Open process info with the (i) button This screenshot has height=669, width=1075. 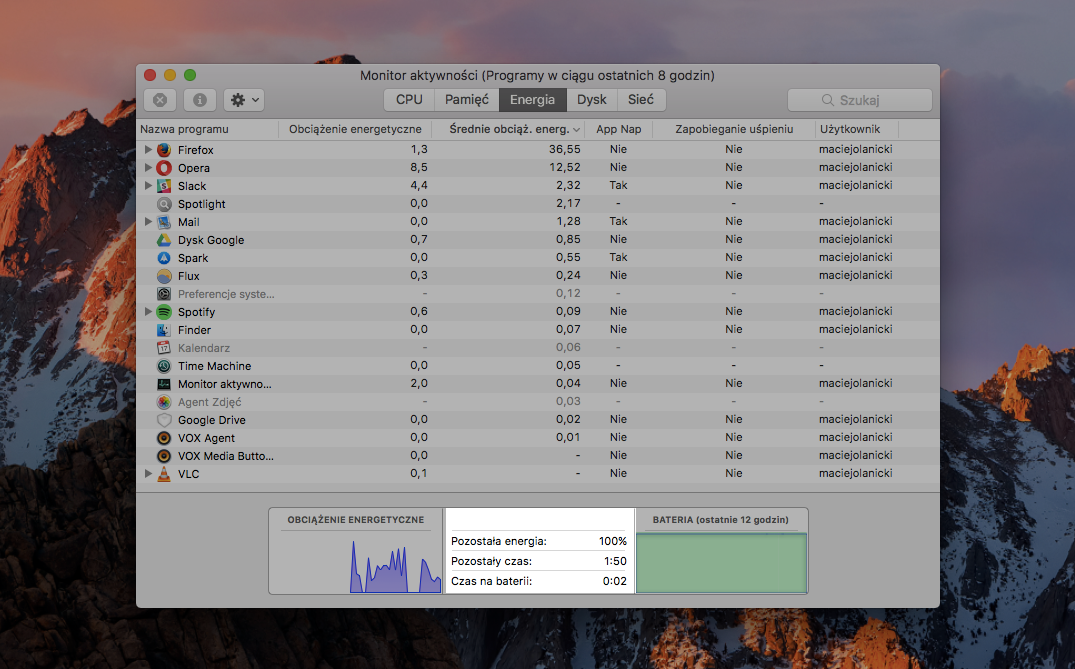coord(199,100)
